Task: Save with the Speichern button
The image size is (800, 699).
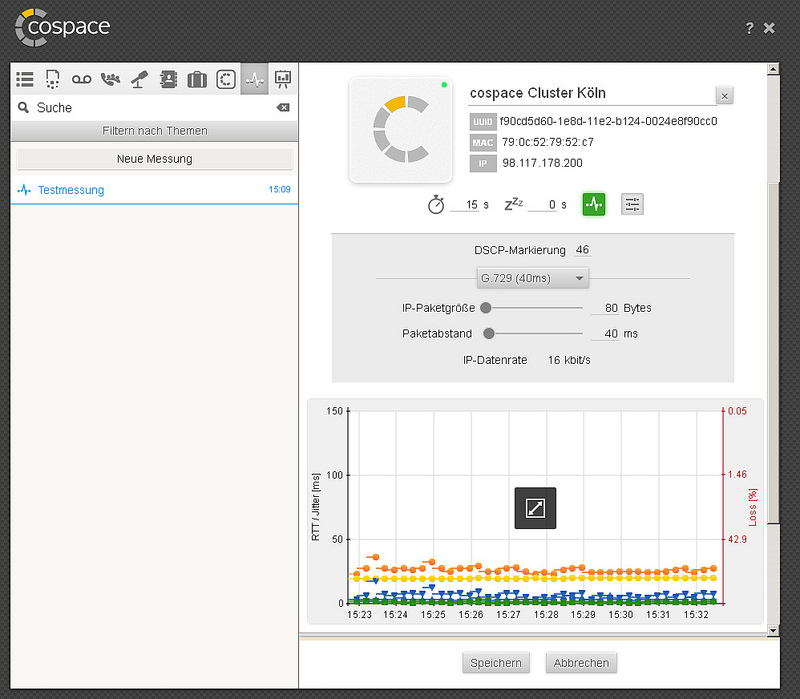Action: [x=496, y=663]
